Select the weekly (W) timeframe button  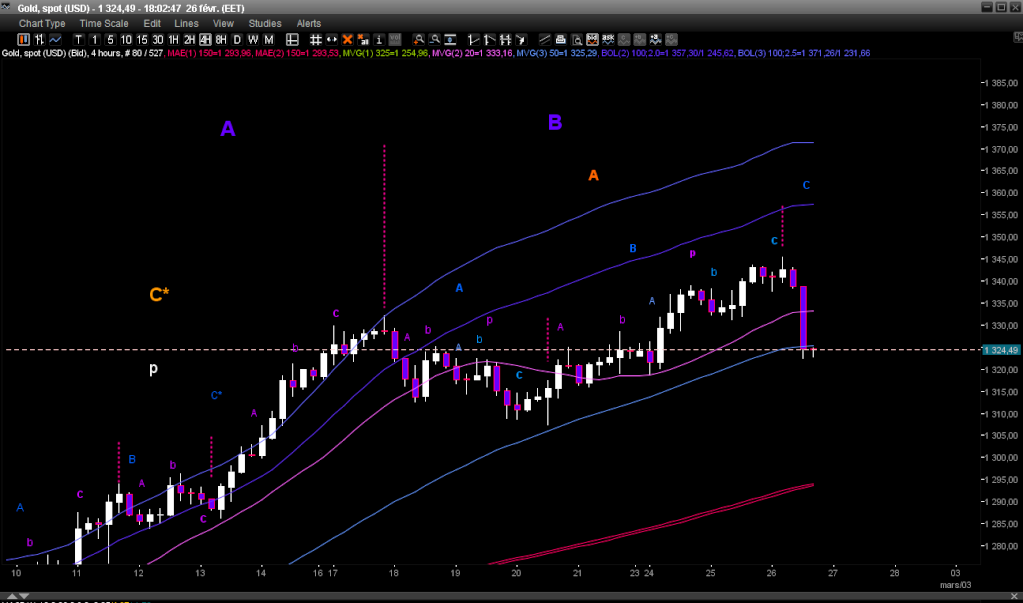click(x=252, y=39)
